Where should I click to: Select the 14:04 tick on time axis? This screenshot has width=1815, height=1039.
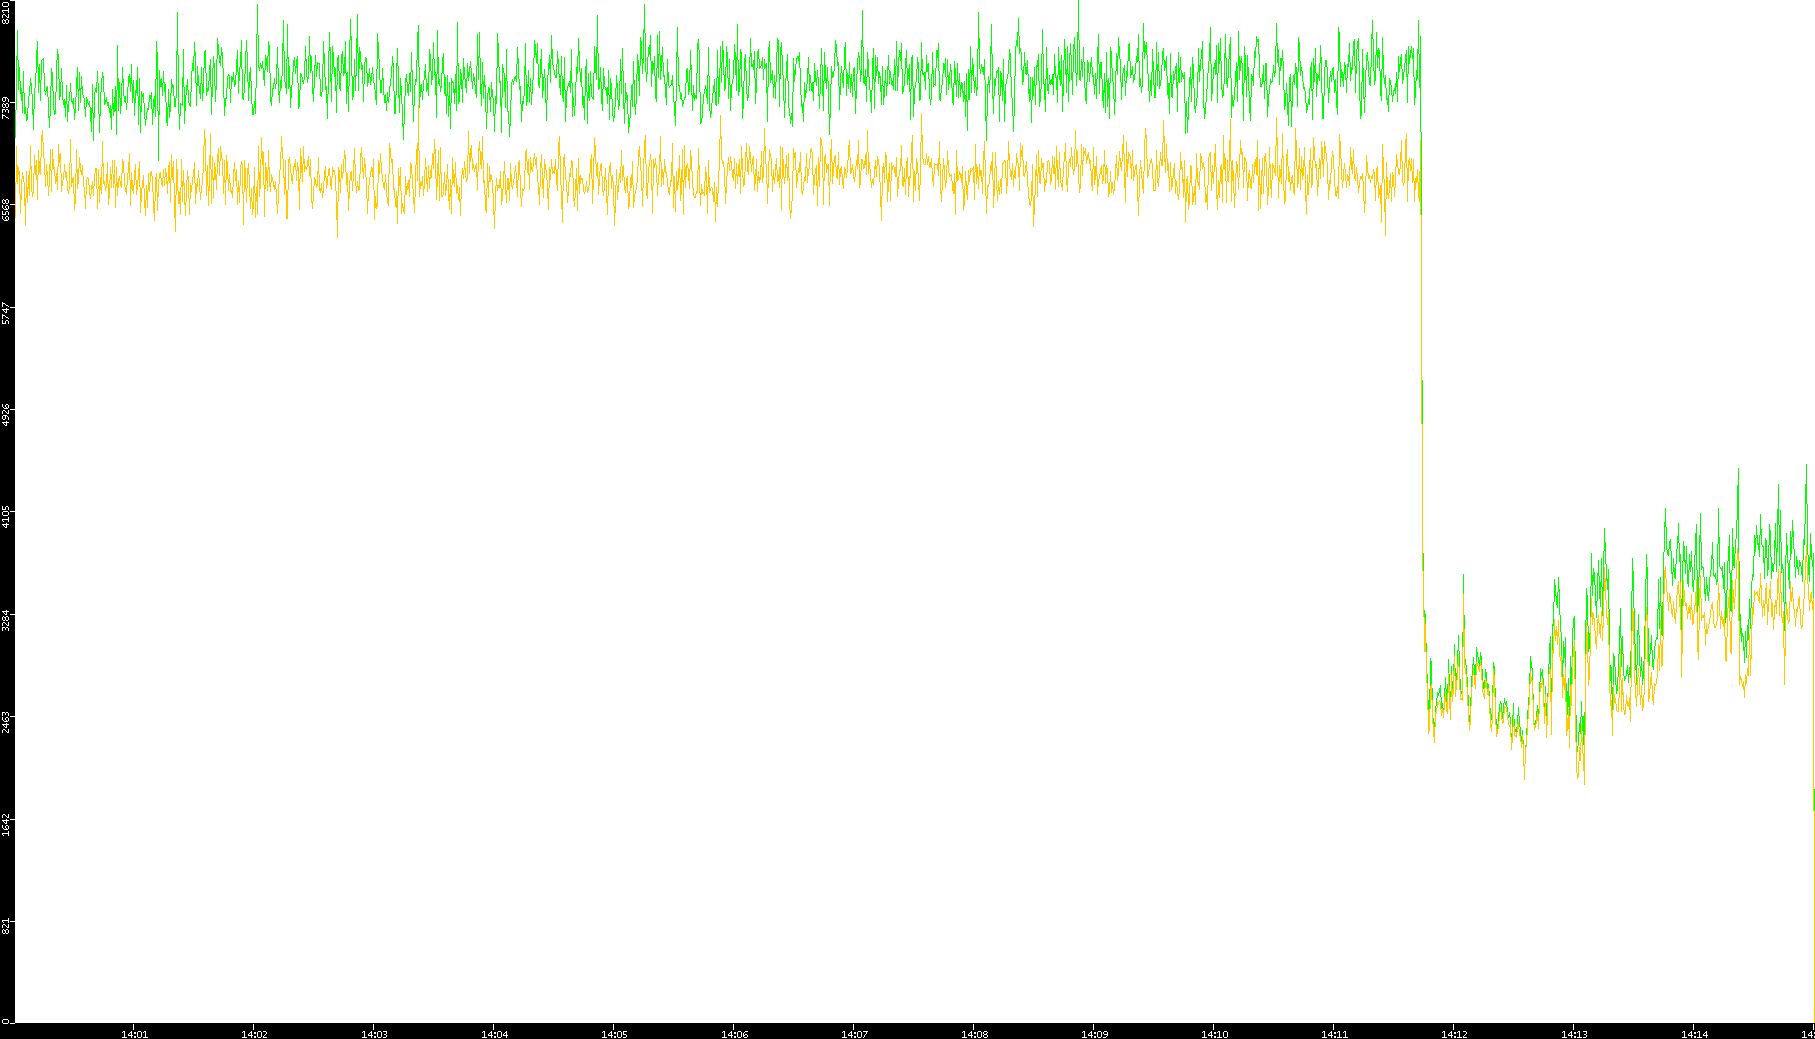494,1033
